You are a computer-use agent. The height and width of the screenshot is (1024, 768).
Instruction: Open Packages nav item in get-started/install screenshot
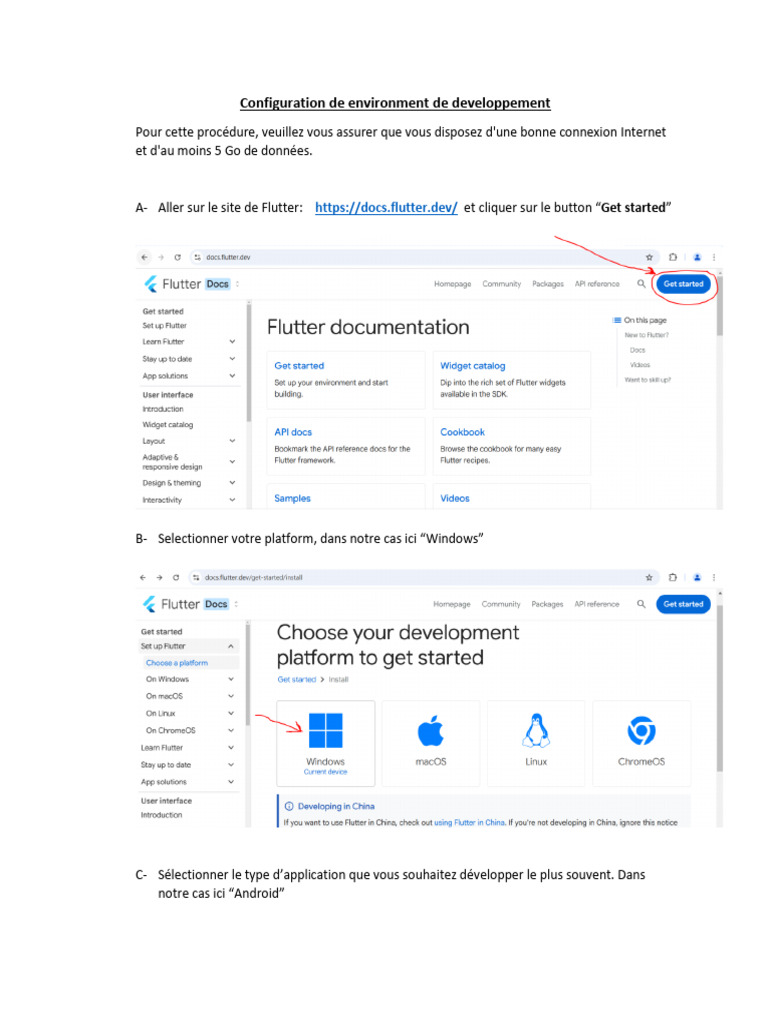[547, 604]
